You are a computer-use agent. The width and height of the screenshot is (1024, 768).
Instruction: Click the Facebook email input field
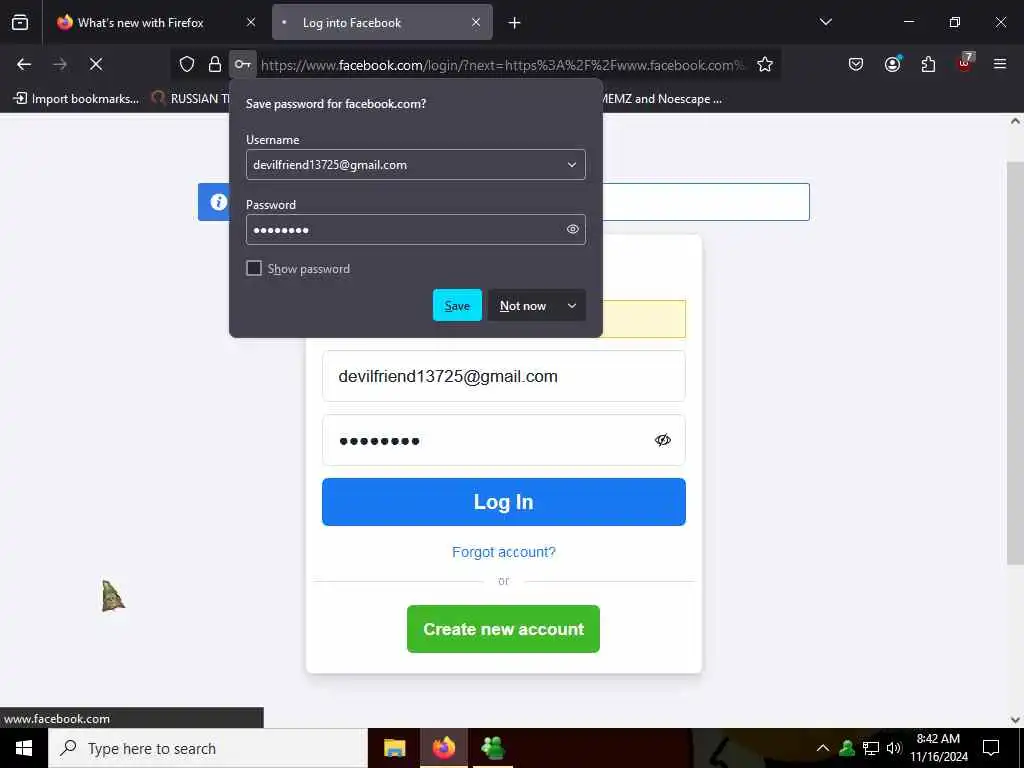[504, 376]
